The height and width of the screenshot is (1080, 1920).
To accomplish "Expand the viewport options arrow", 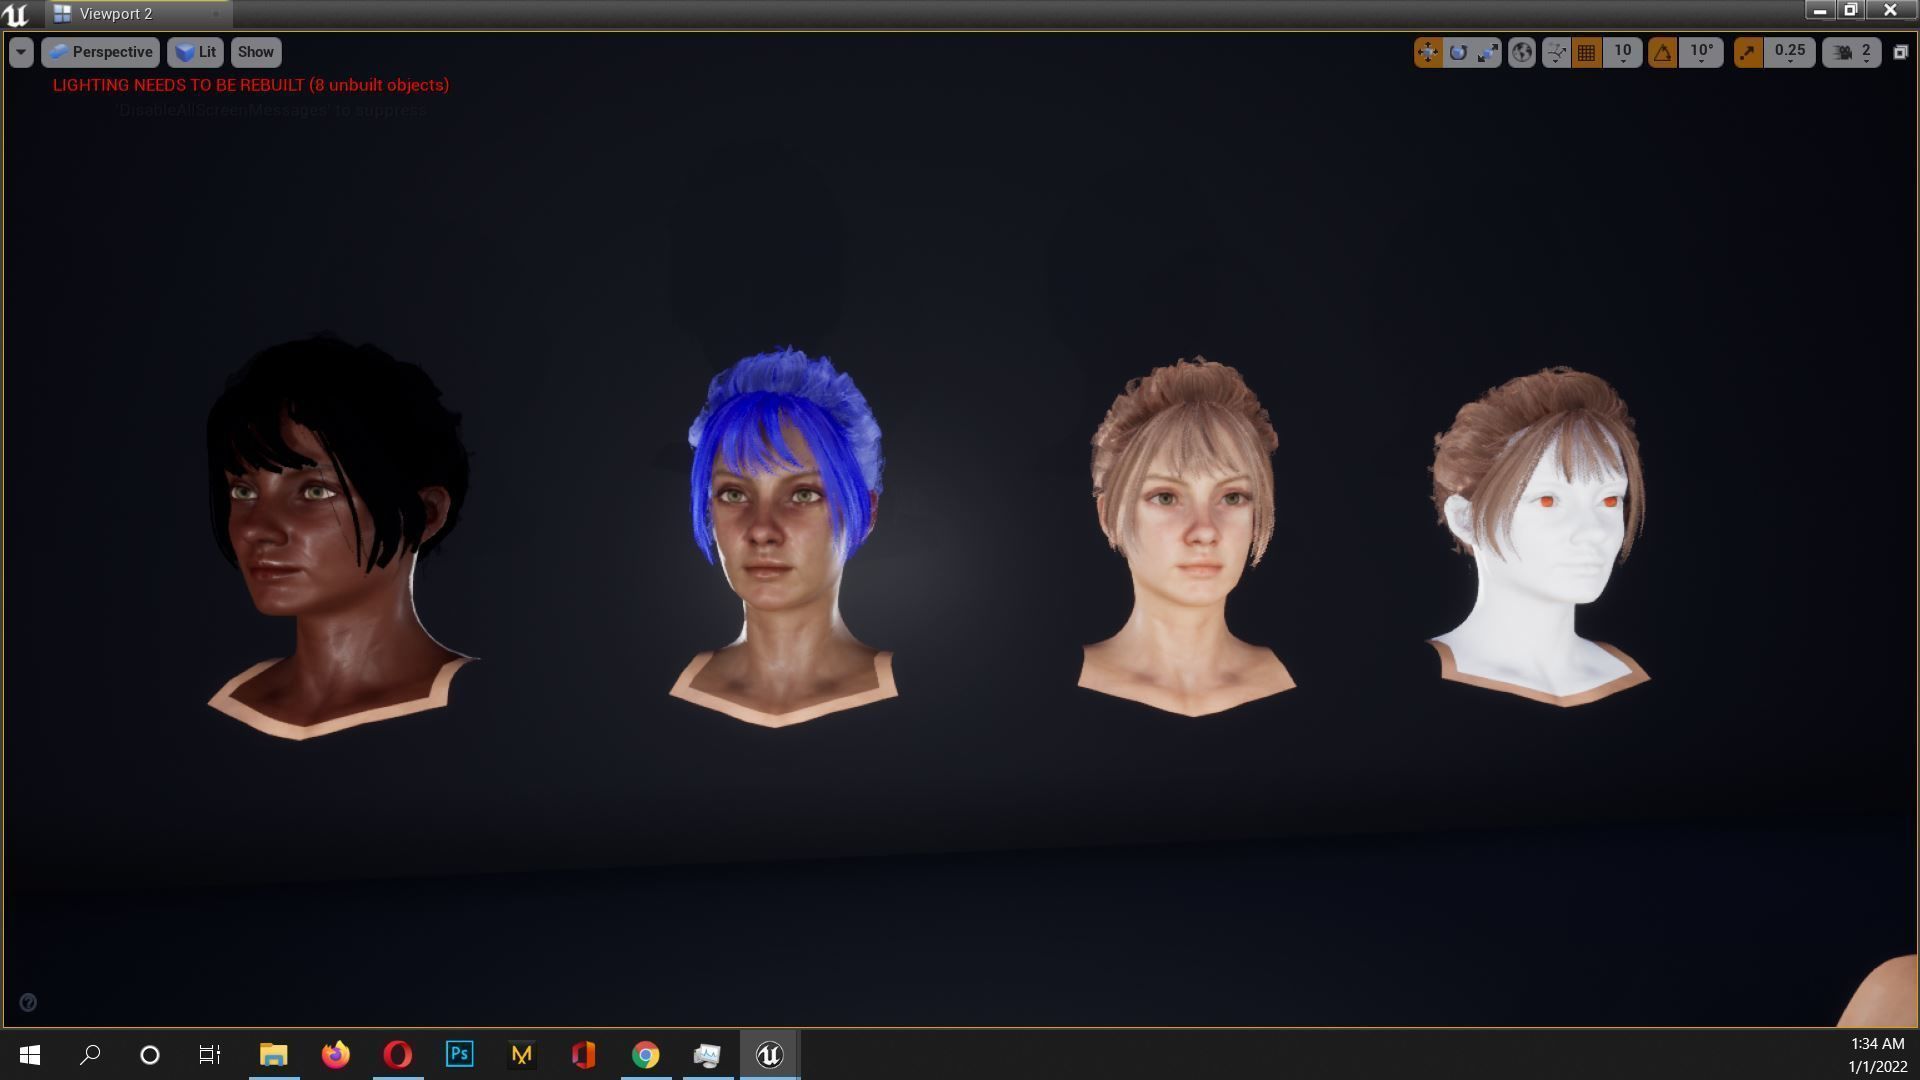I will coord(19,52).
